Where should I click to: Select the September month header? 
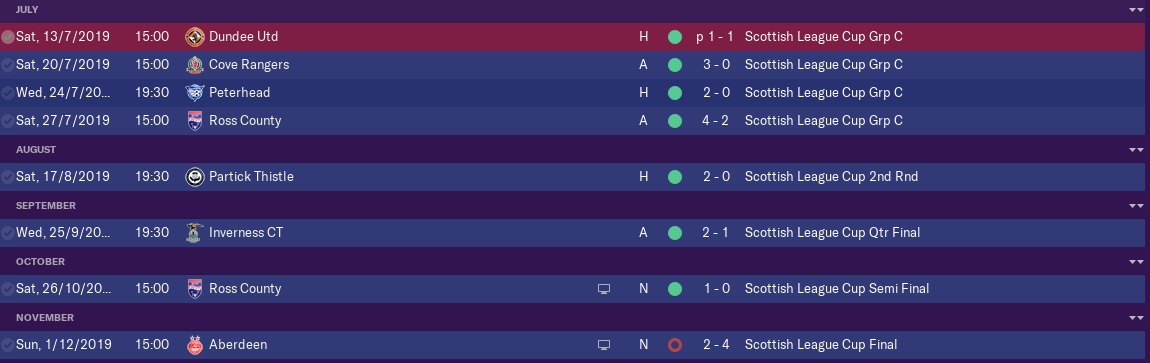(x=575, y=205)
